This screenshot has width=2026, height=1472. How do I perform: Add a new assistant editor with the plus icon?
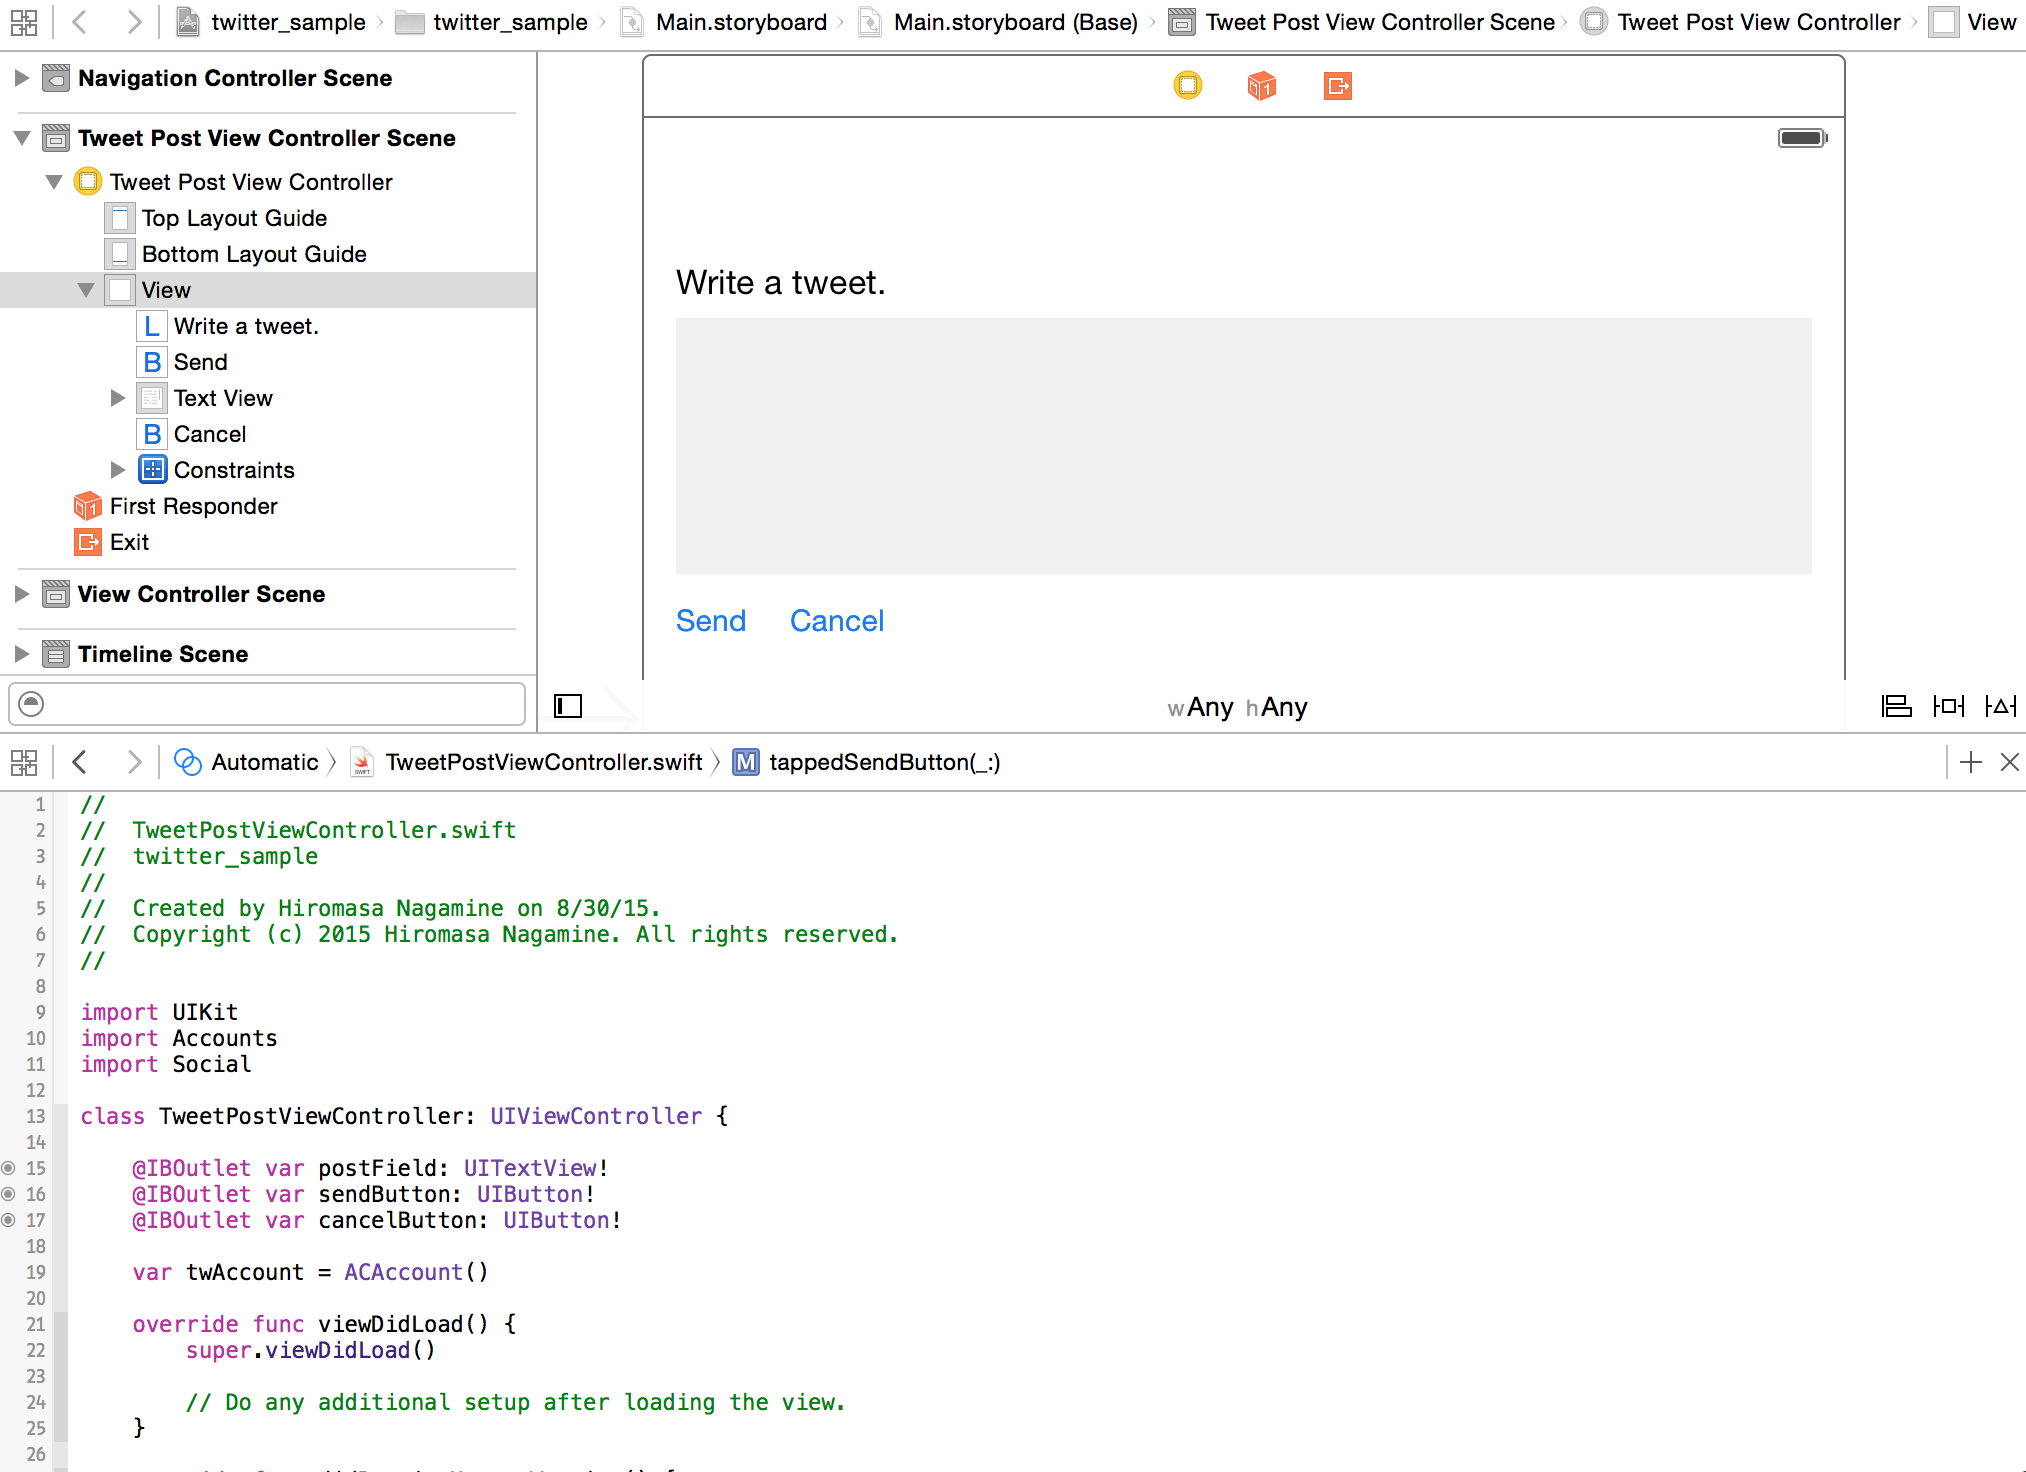coord(1970,762)
